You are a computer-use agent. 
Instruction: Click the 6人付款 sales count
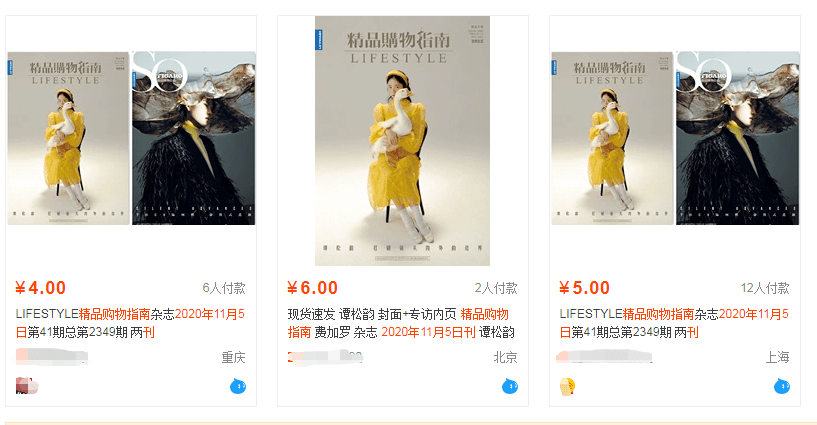pos(224,288)
